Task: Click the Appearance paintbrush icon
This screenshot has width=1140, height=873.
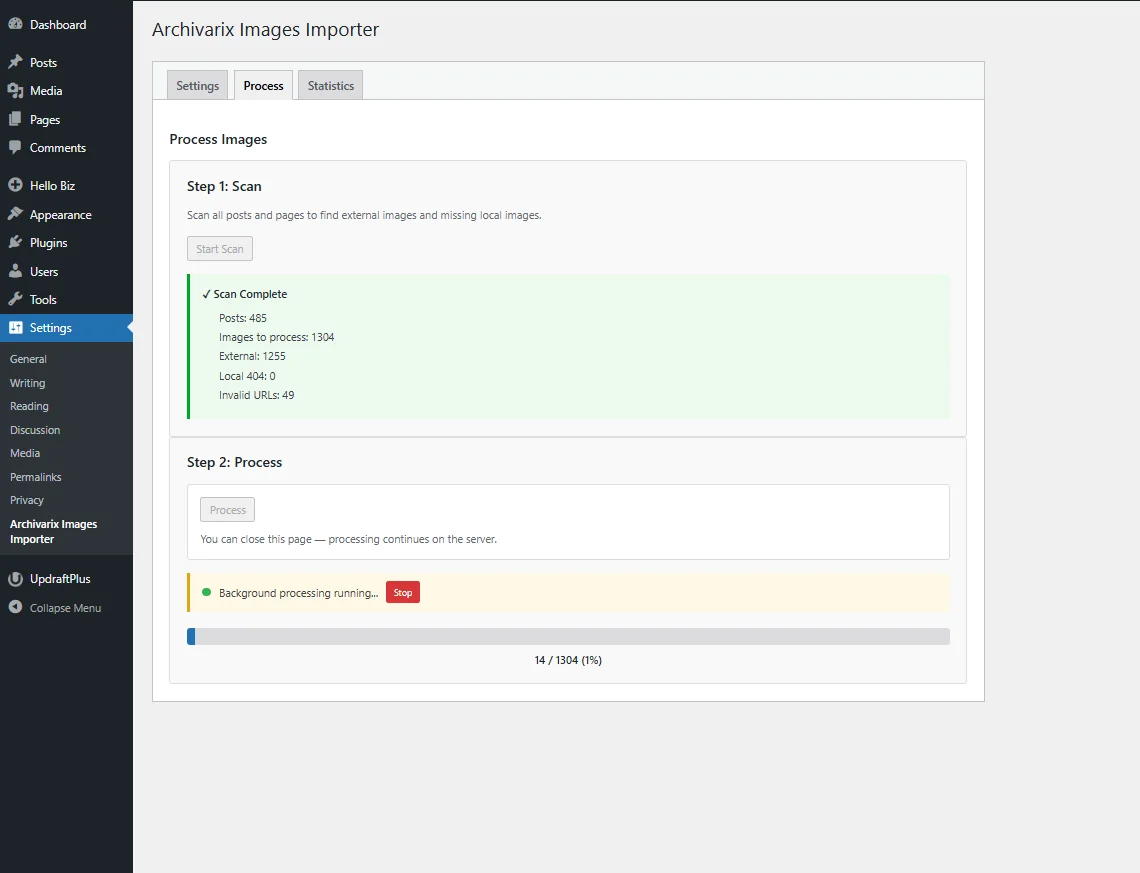Action: tap(15, 214)
